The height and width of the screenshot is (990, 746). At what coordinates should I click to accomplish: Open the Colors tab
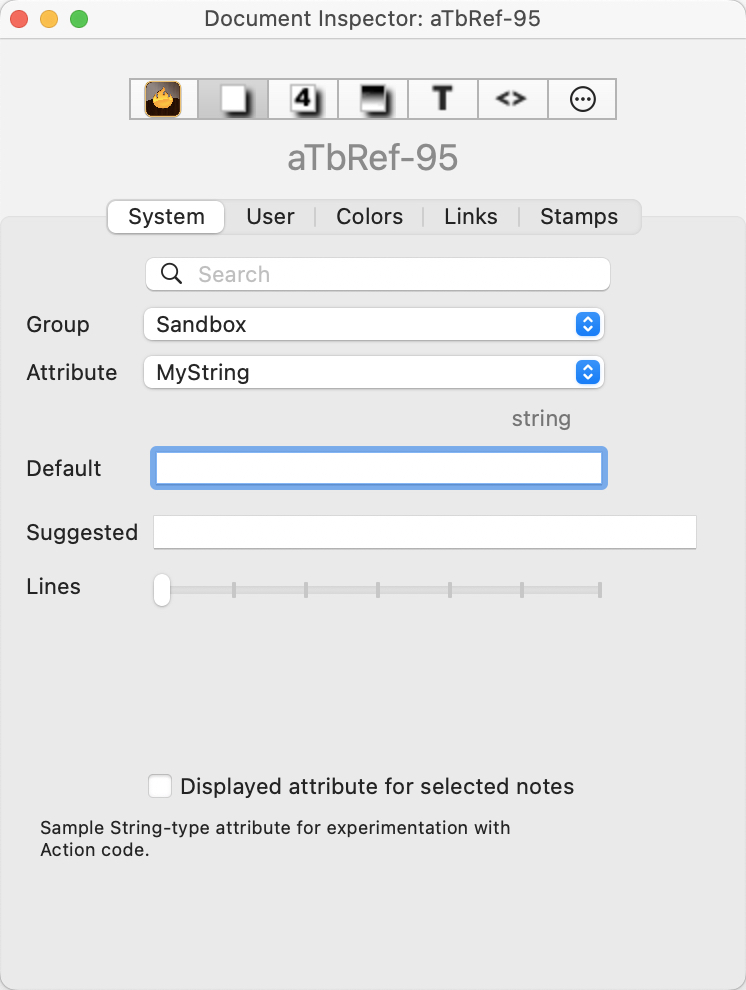point(369,217)
